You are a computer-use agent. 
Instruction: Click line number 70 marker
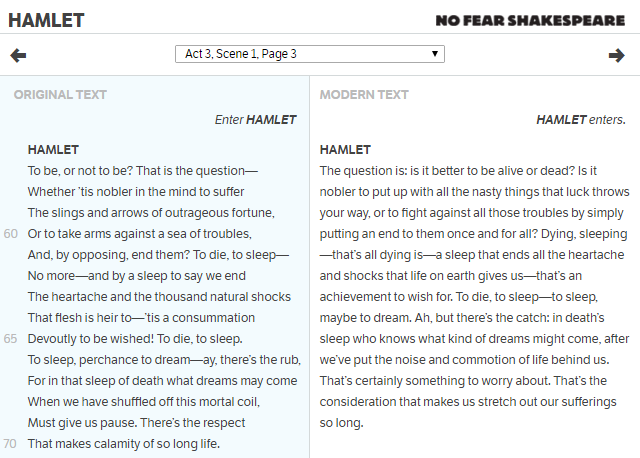tap(10, 444)
